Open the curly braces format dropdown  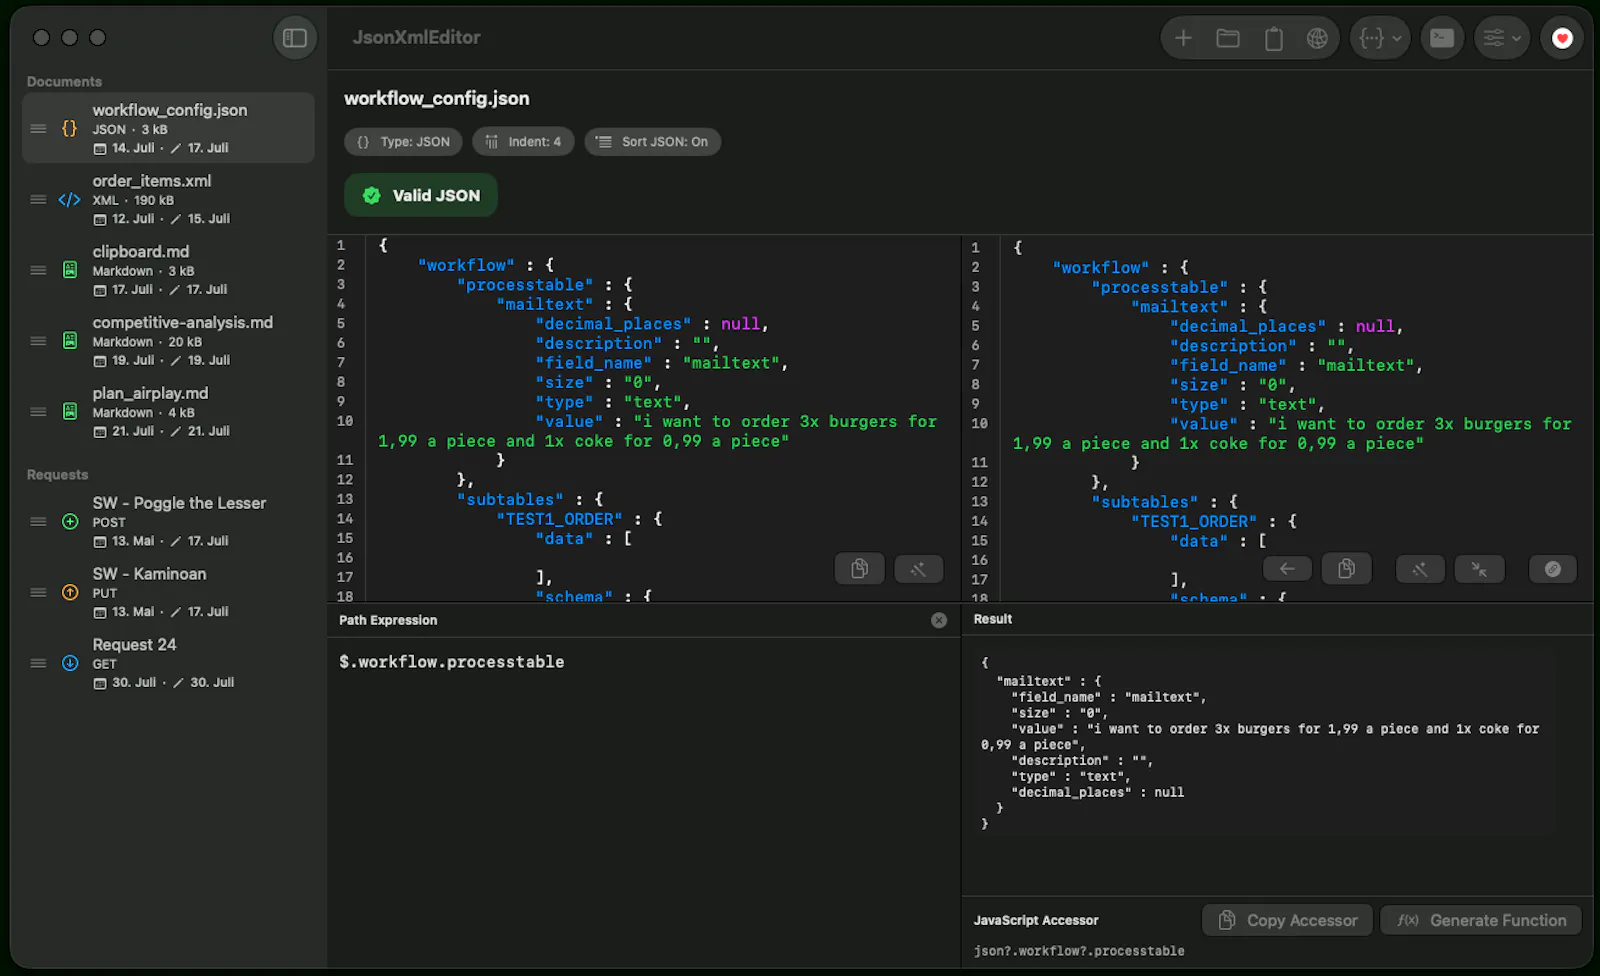1380,38
